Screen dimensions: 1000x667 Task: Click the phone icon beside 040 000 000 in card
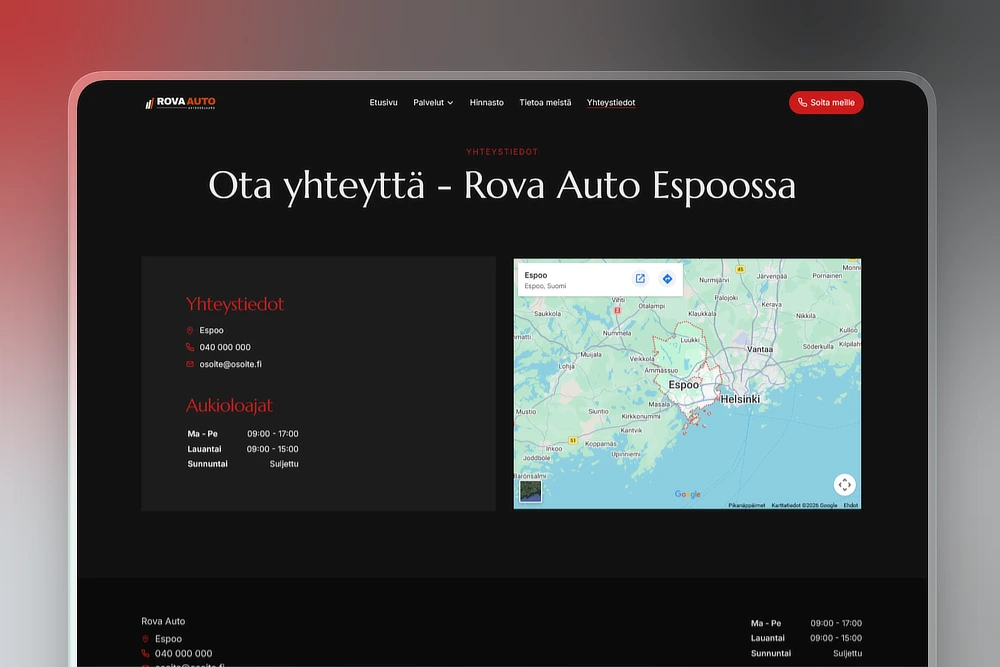click(x=189, y=347)
